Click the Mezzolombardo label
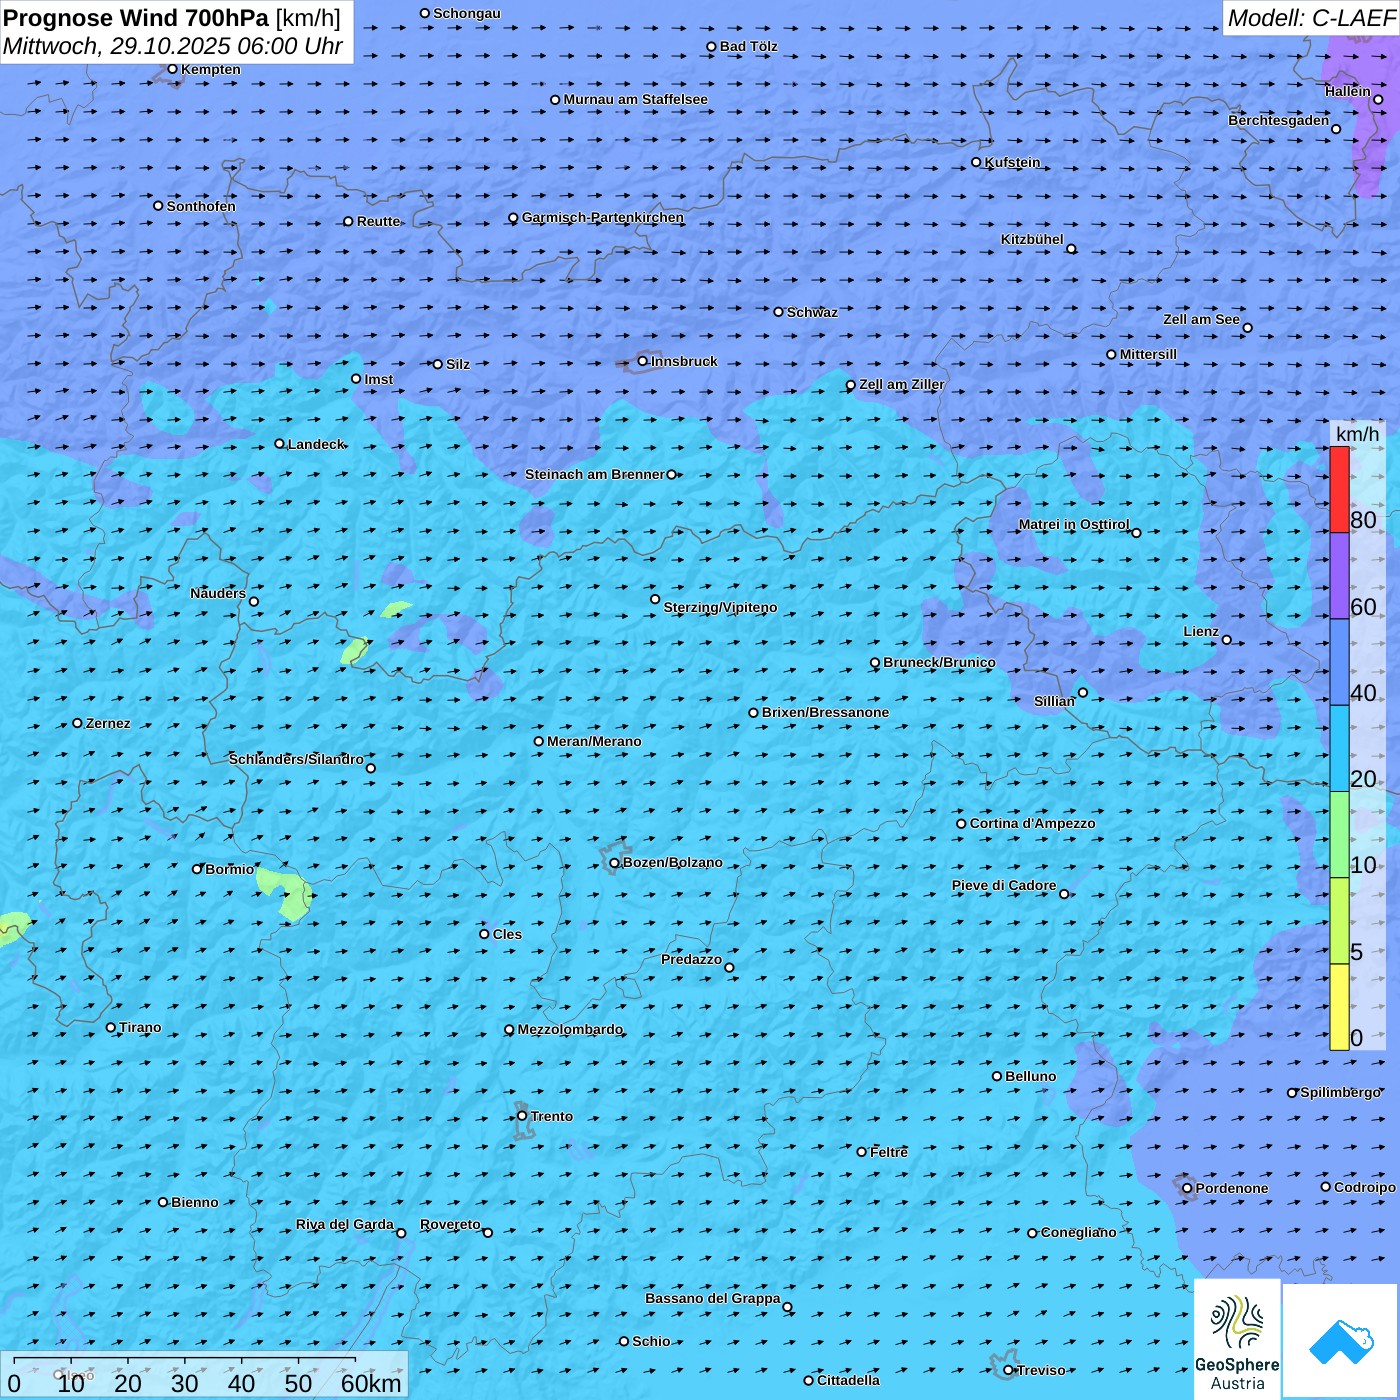 click(570, 1029)
